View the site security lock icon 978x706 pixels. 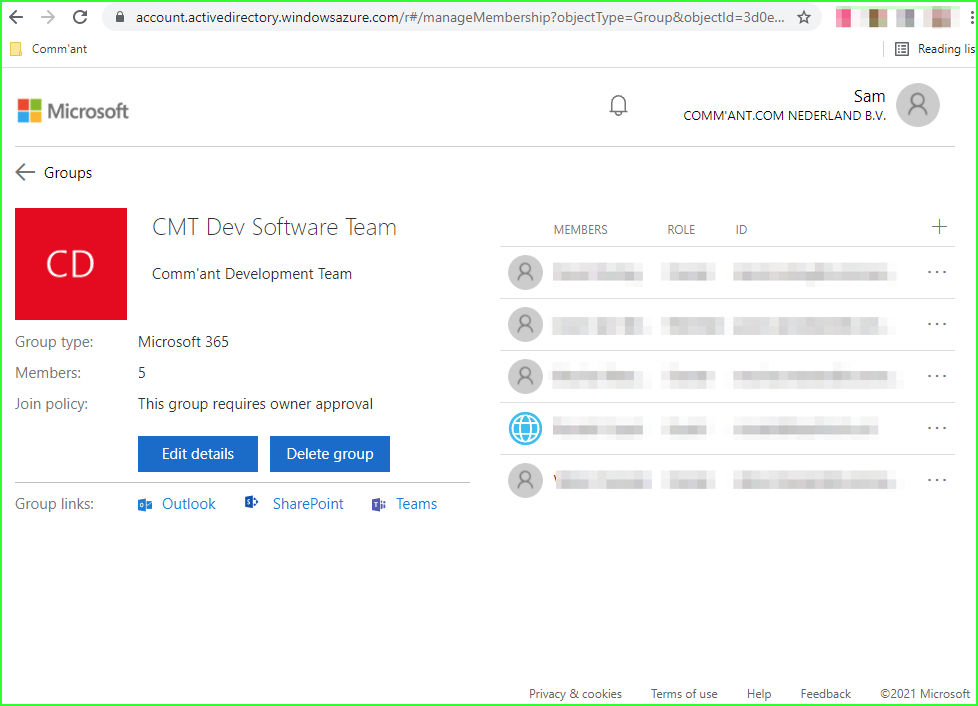(120, 17)
